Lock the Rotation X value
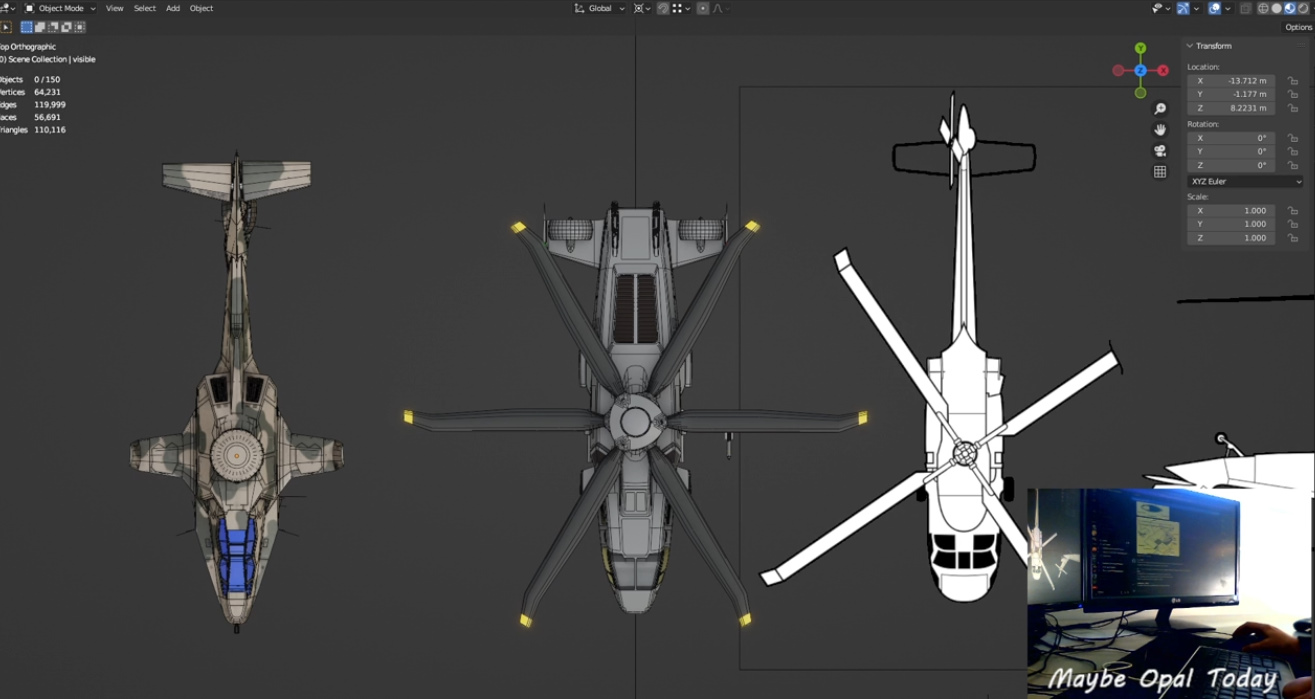 pyautogui.click(x=1293, y=138)
